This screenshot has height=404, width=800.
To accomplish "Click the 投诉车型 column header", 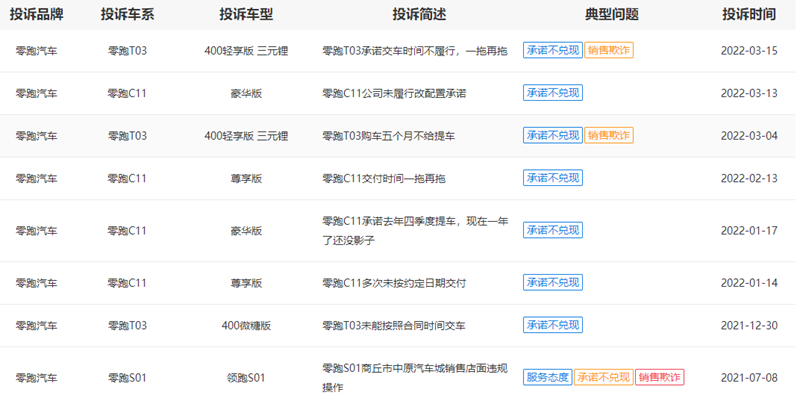I will point(246,14).
